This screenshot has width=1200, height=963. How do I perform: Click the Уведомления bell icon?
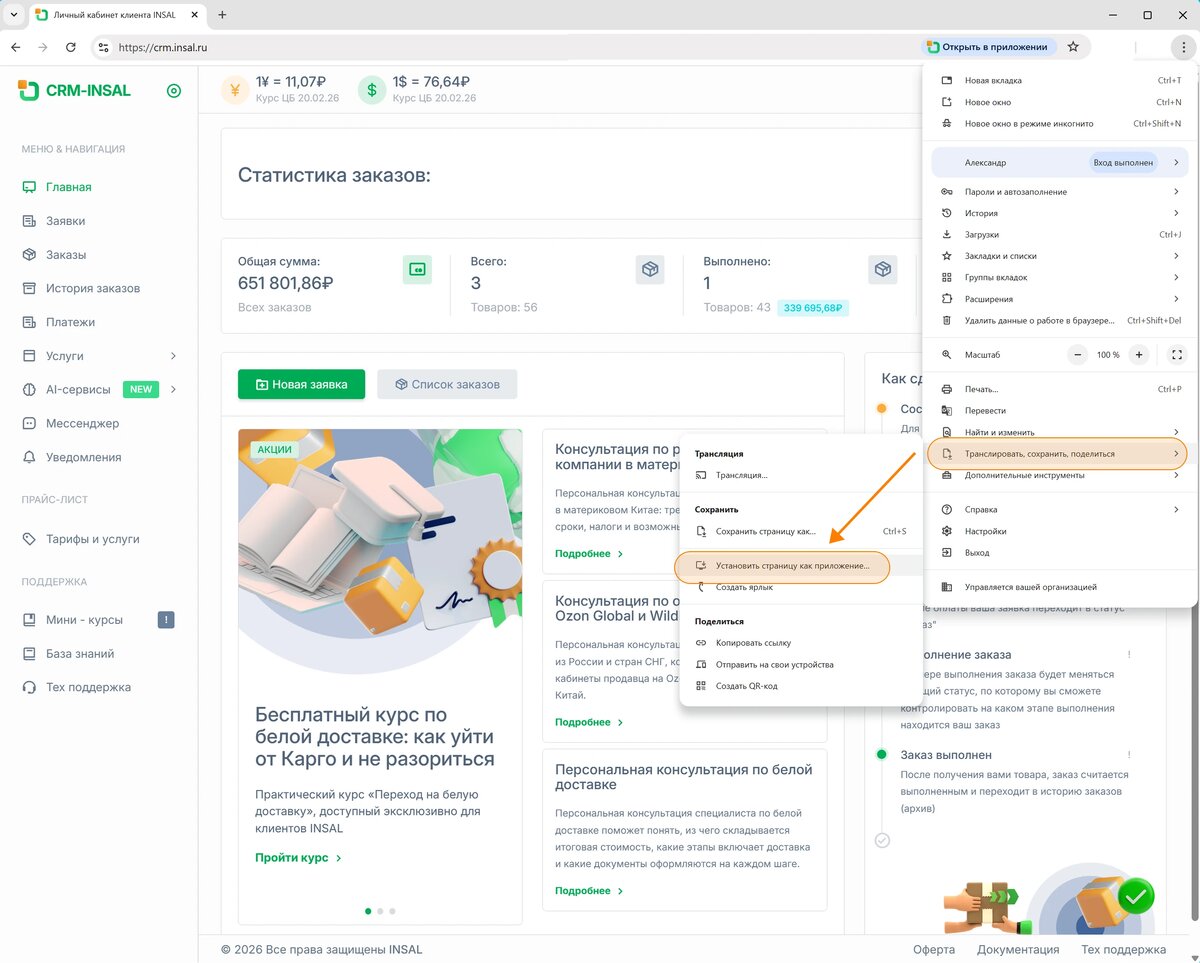[x=29, y=457]
